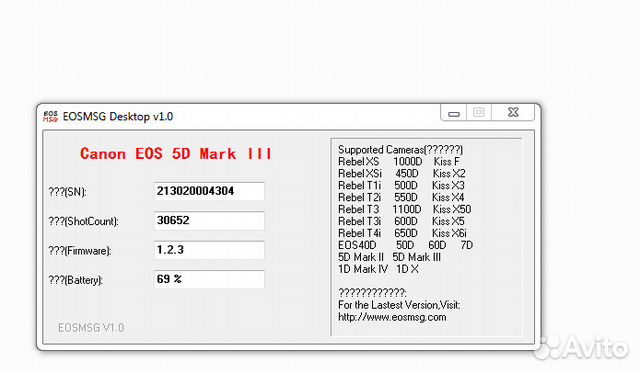Image resolution: width=640 pixels, height=373 pixels.
Task: Click Kiss X4 in supported list
Action: (x=448, y=197)
